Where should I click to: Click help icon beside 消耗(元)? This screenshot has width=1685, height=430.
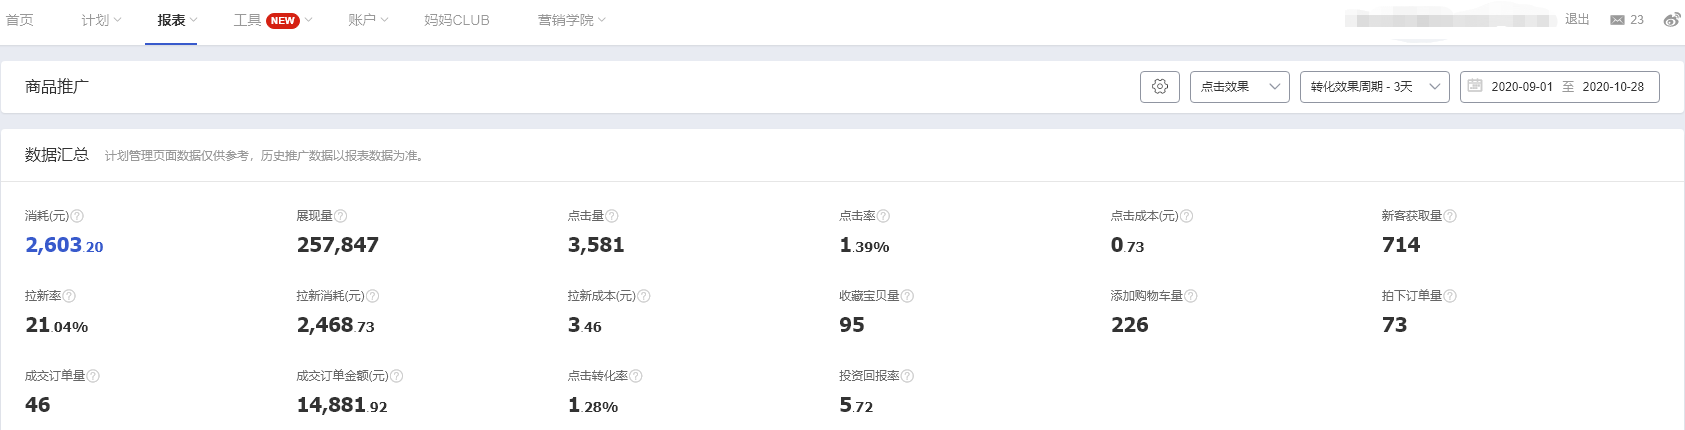77,216
